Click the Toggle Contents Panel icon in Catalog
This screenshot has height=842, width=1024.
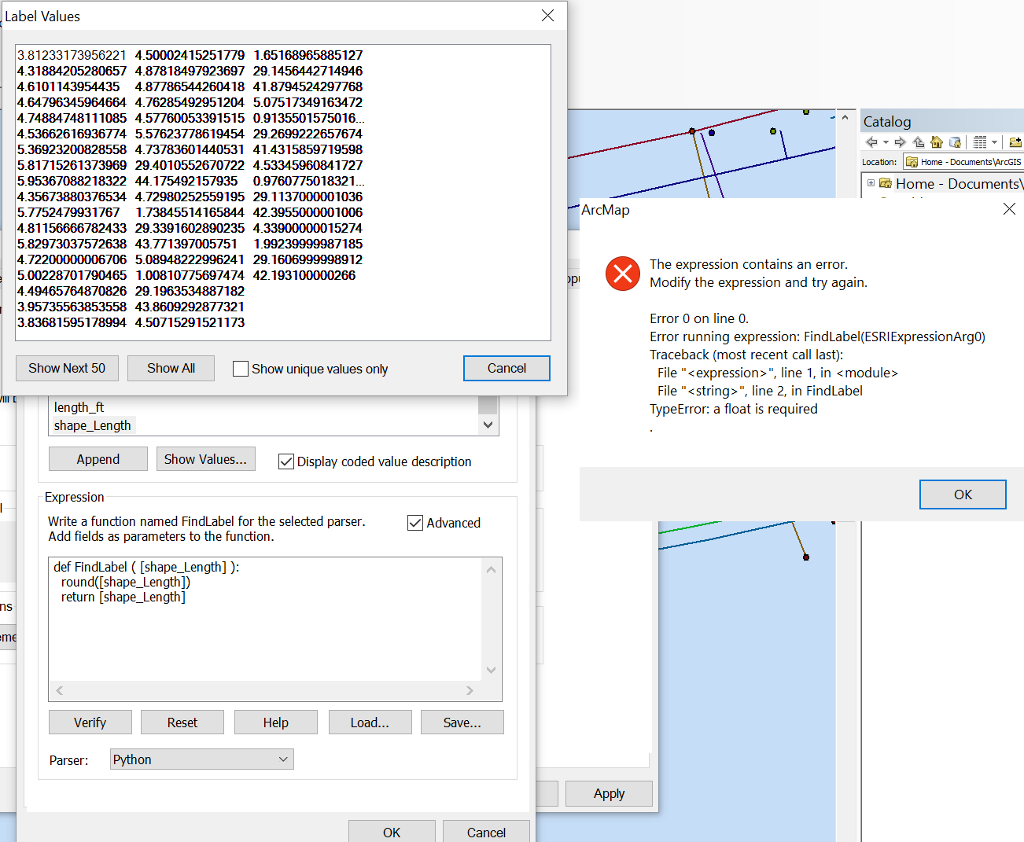pyautogui.click(x=980, y=141)
